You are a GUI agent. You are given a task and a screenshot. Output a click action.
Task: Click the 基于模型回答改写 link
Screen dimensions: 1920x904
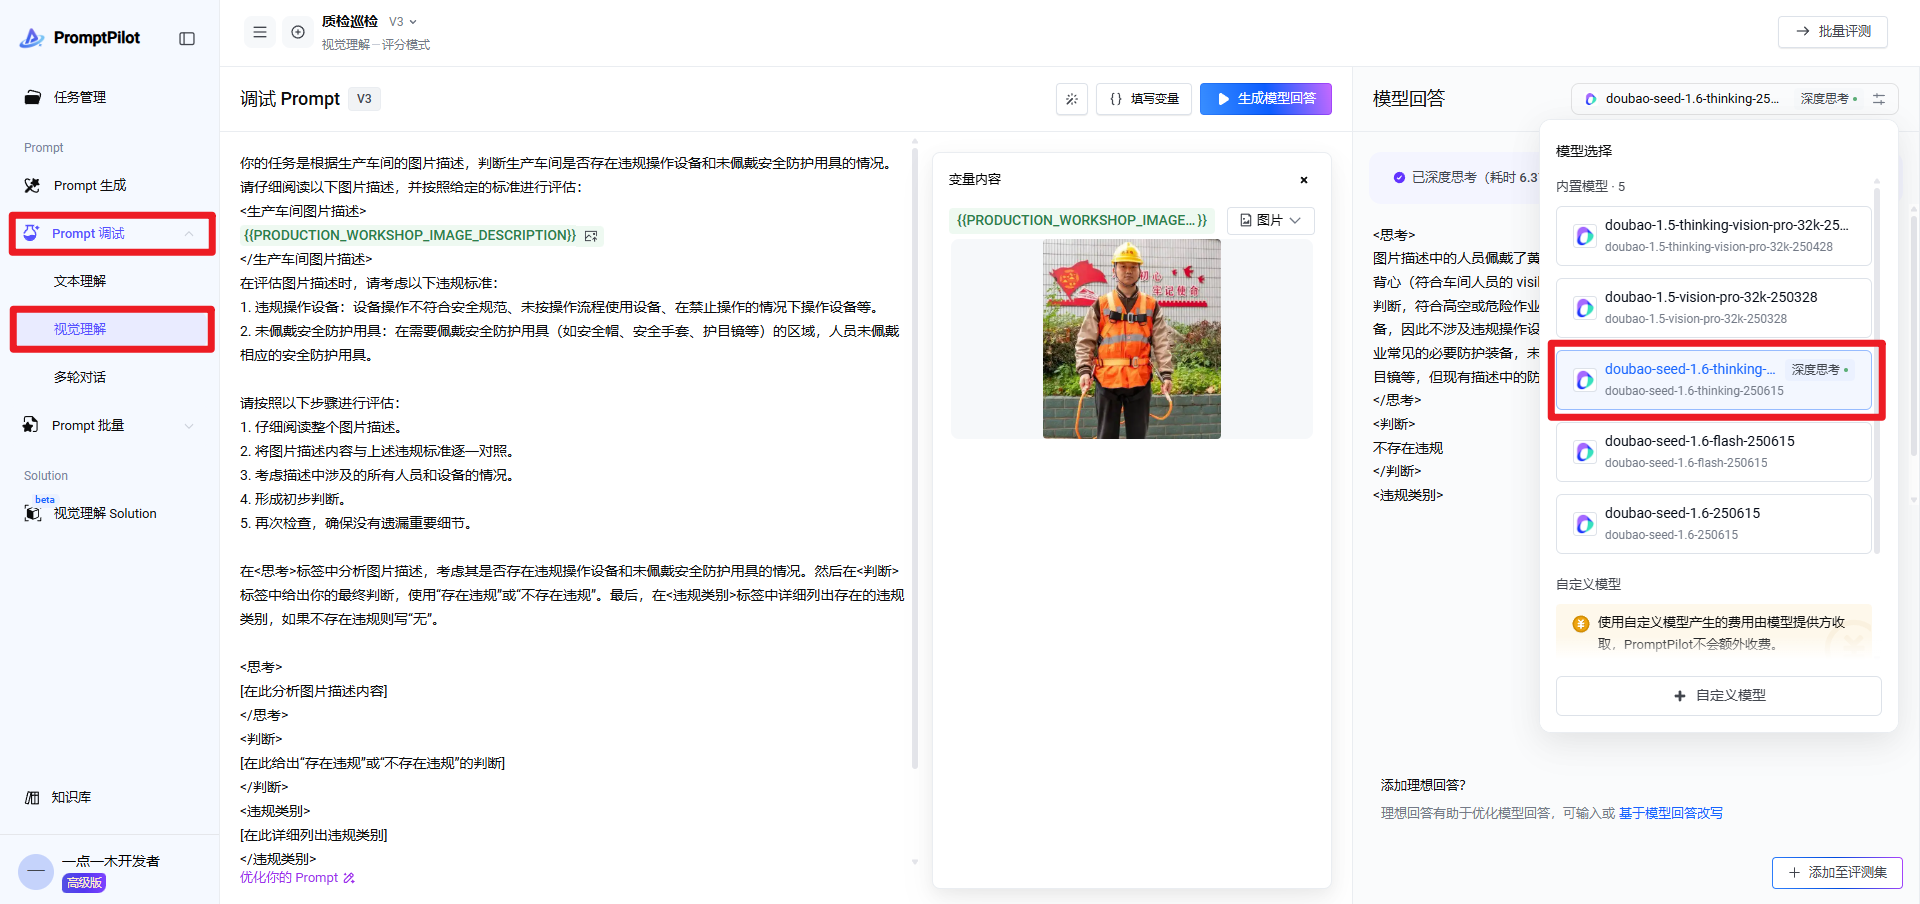(x=1670, y=813)
